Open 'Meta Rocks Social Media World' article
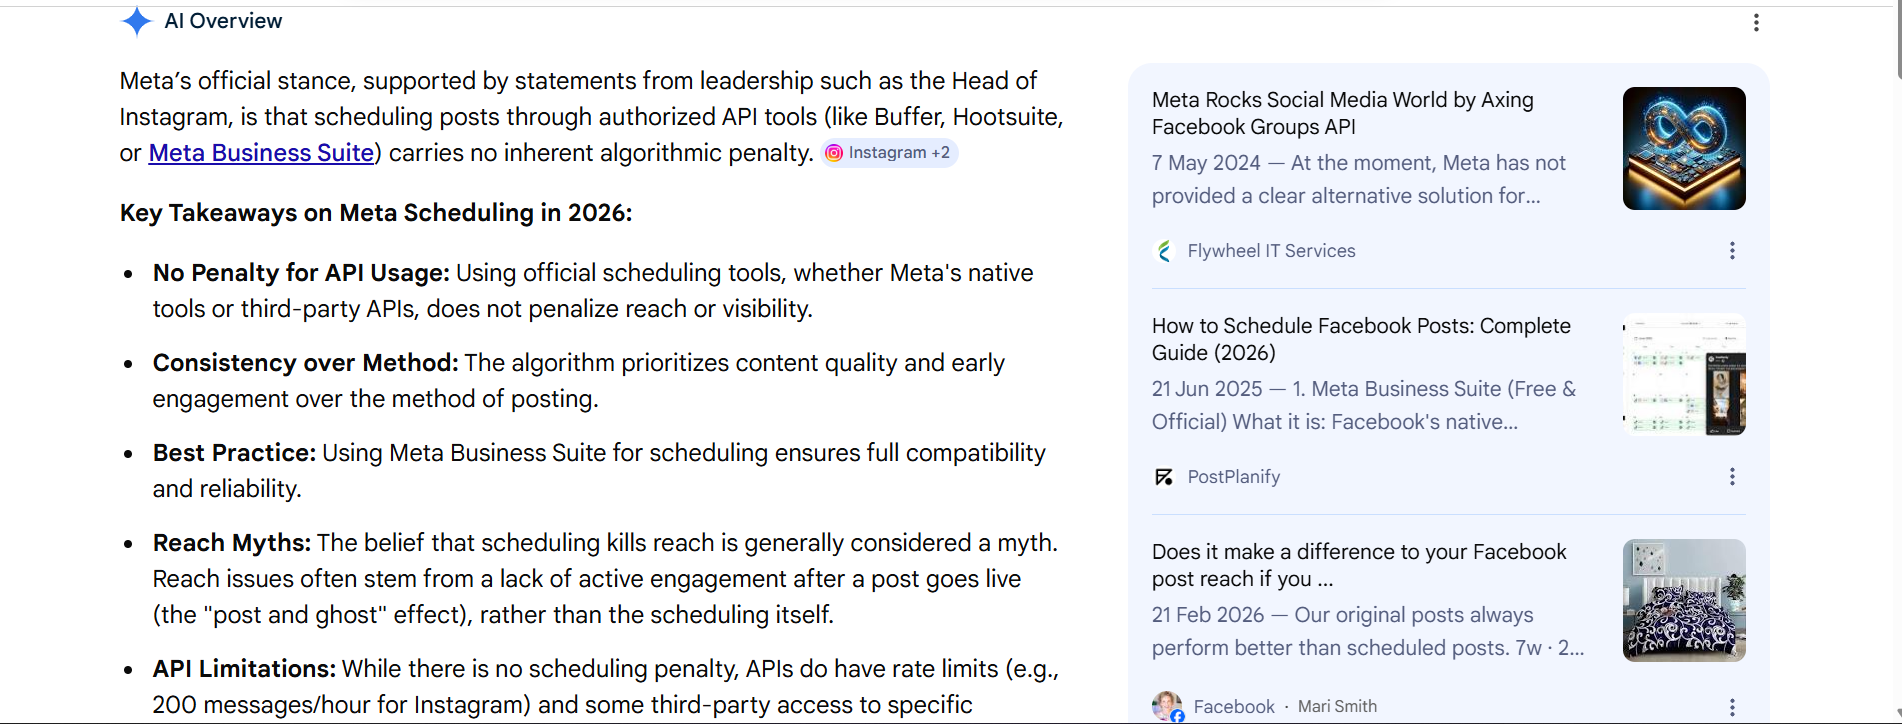 point(1342,113)
